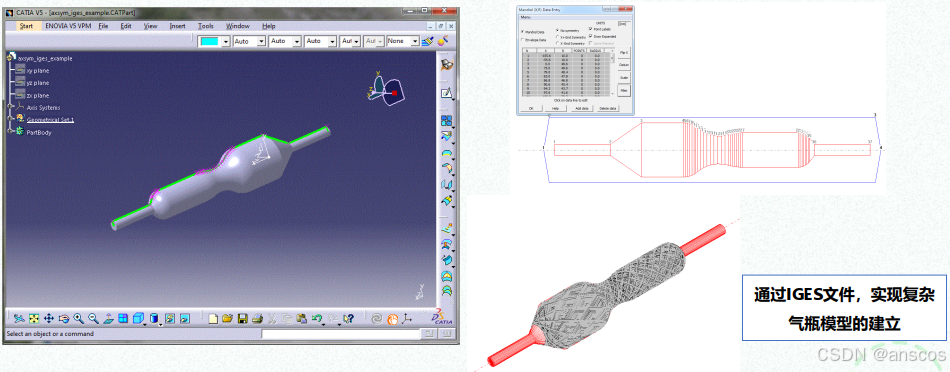Click the What's This help icon

pos(349,318)
